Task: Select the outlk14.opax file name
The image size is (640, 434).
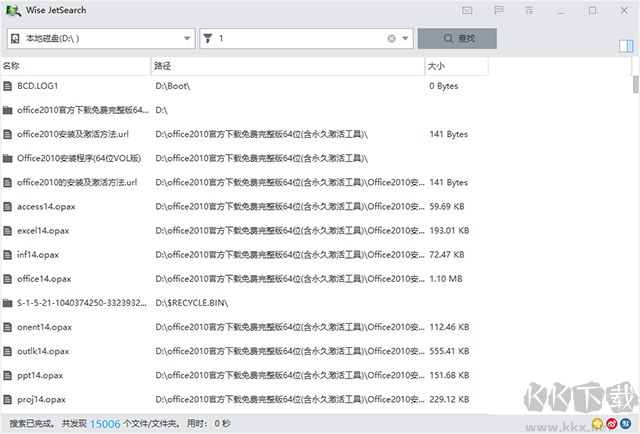Action: click(x=43, y=351)
